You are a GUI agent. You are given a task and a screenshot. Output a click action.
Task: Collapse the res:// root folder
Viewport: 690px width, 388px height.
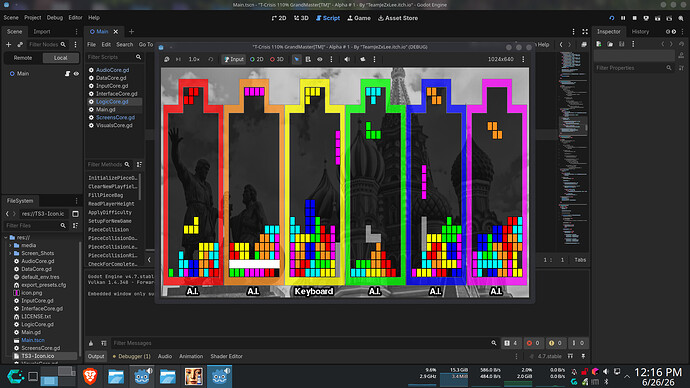6,238
